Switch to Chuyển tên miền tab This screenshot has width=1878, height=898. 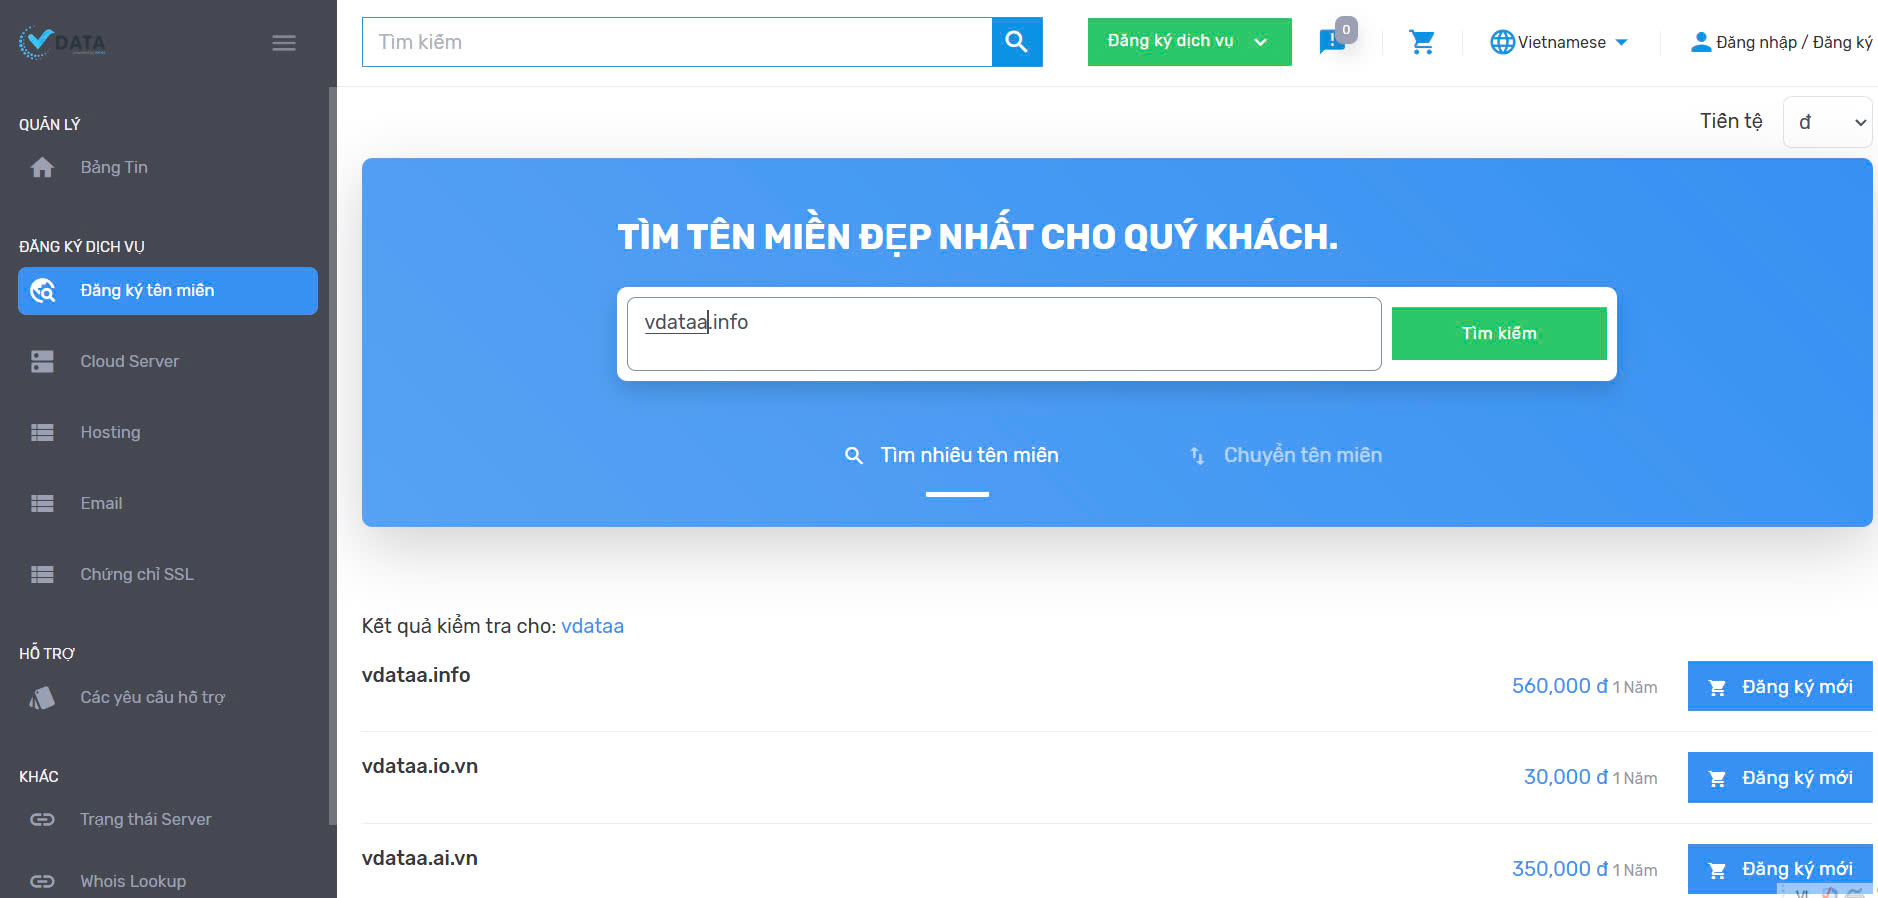1286,456
